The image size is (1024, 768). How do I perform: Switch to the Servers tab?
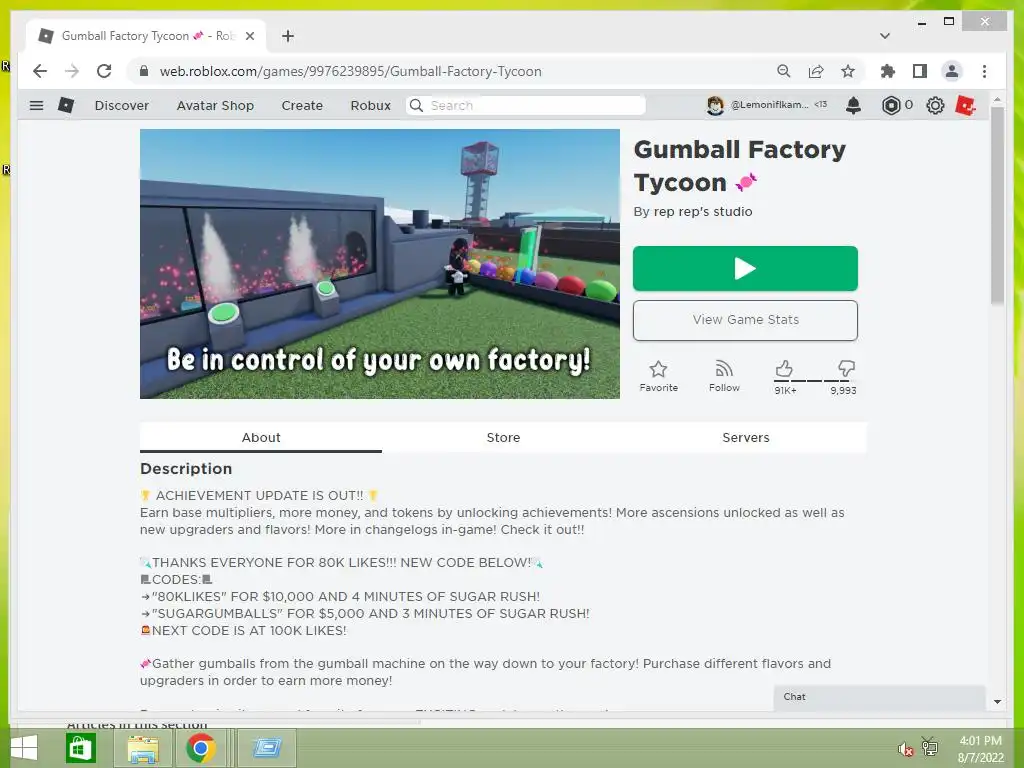pos(746,438)
